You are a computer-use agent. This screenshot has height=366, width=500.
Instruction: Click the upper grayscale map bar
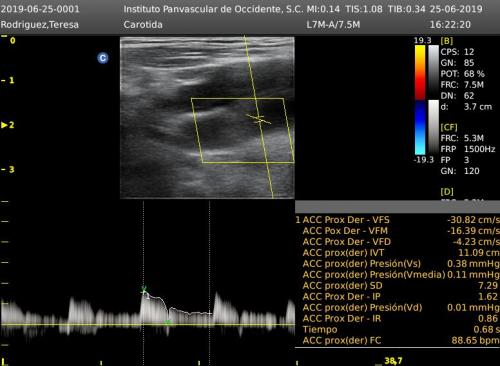point(433,72)
